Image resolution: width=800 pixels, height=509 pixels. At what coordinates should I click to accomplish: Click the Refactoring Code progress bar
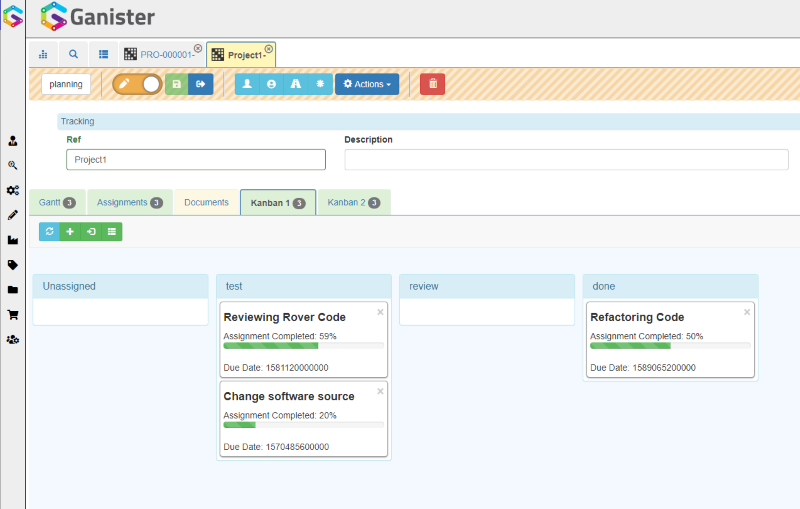coord(670,346)
